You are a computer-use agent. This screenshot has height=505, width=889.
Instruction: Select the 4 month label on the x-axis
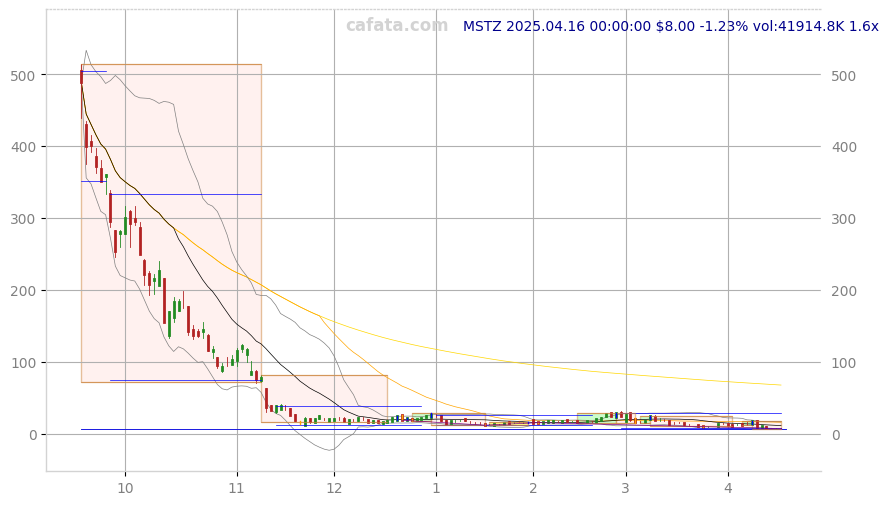pyautogui.click(x=728, y=488)
